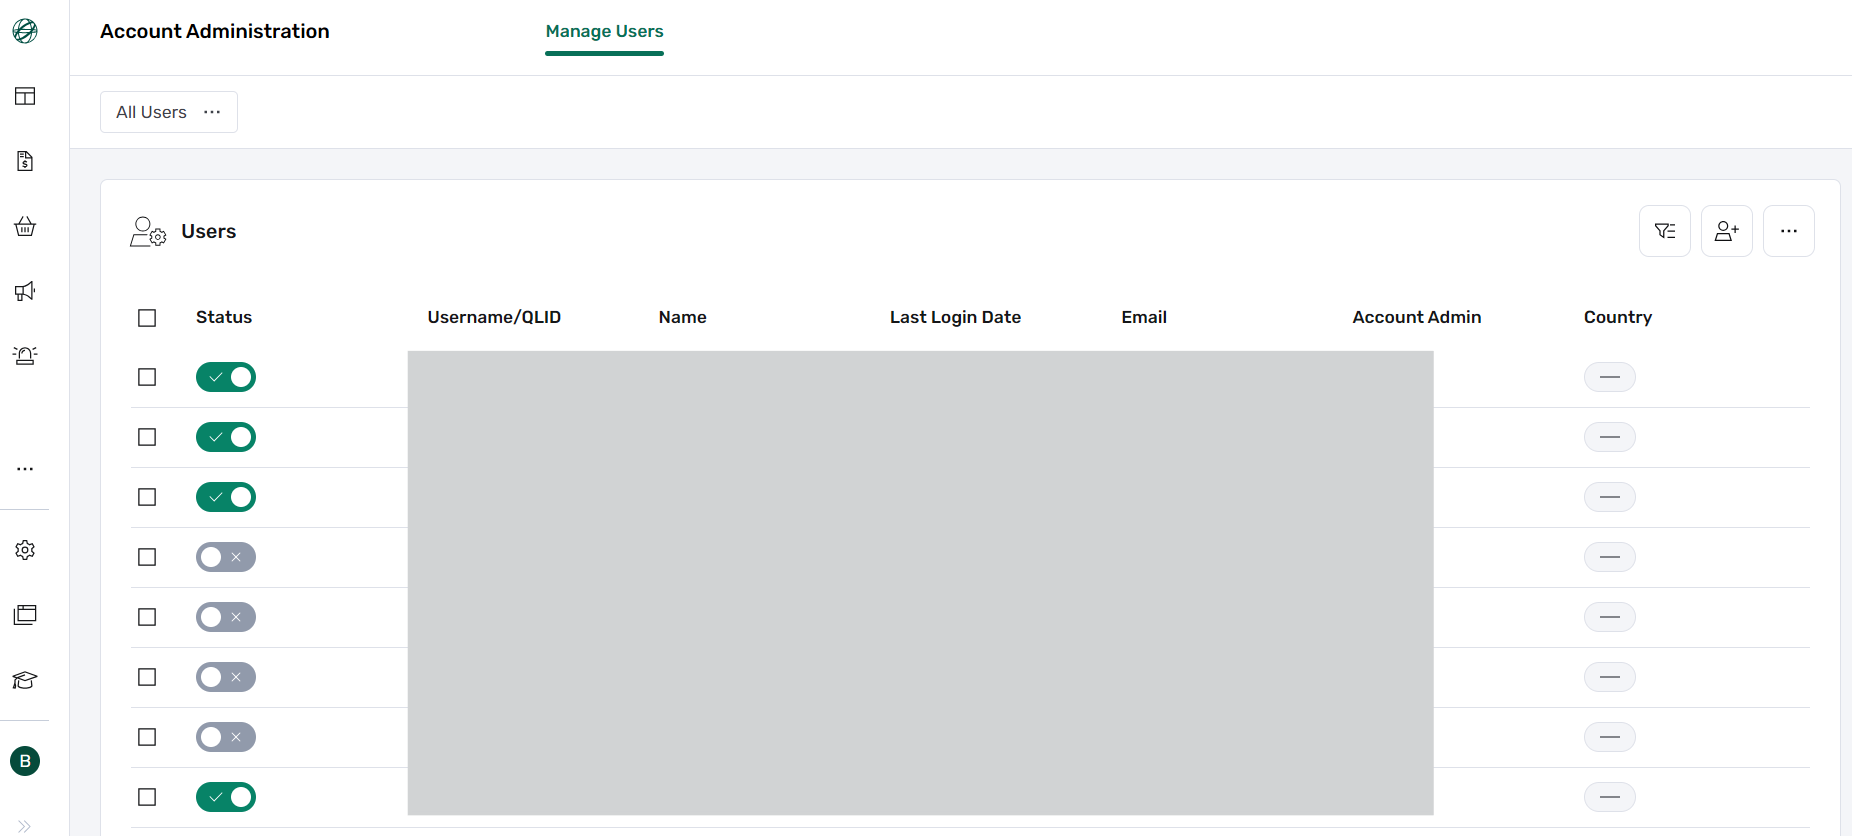Disable the third row status toggle
The width and height of the screenshot is (1852, 836).
pos(226,497)
